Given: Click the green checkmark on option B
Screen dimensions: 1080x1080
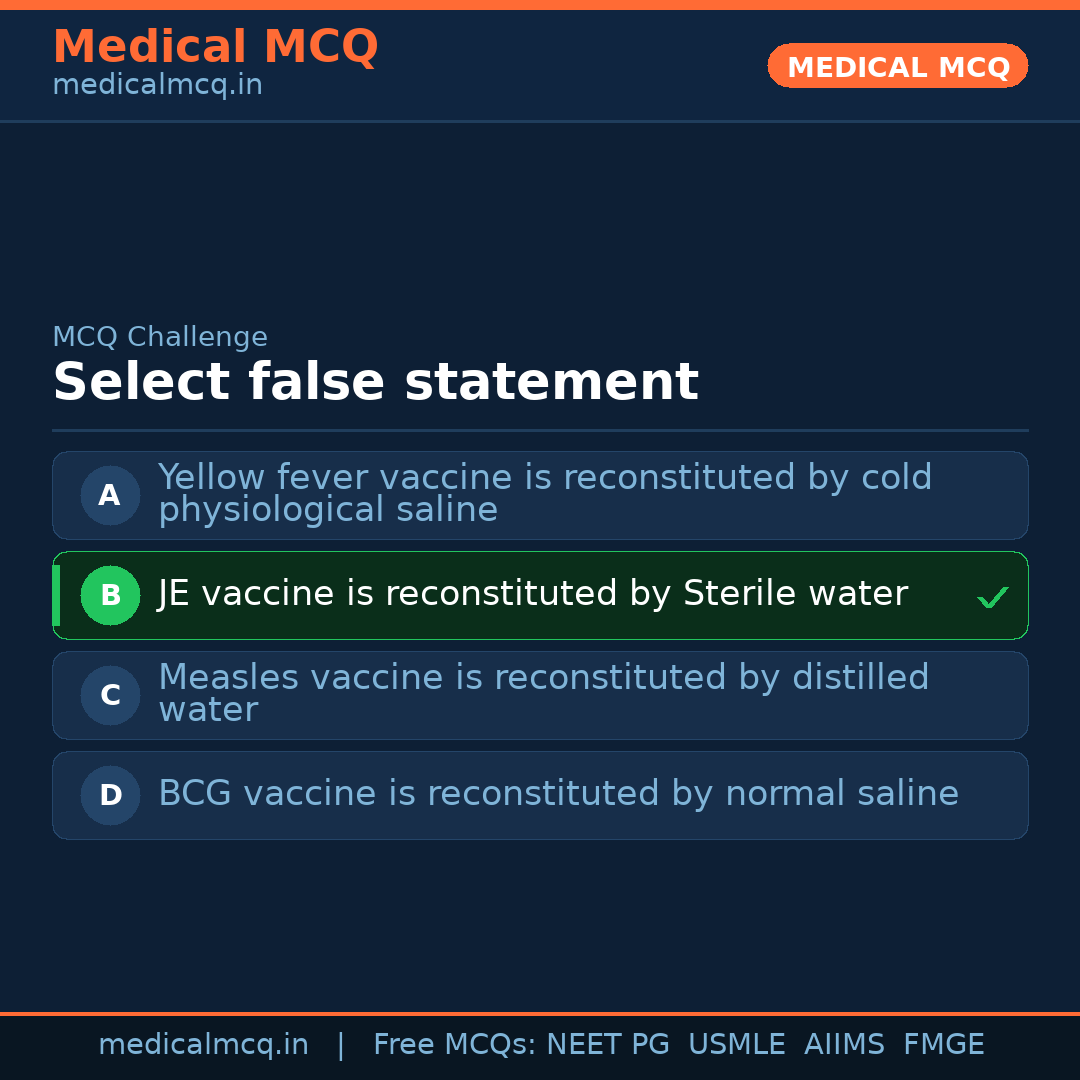Looking at the screenshot, I should click(992, 598).
